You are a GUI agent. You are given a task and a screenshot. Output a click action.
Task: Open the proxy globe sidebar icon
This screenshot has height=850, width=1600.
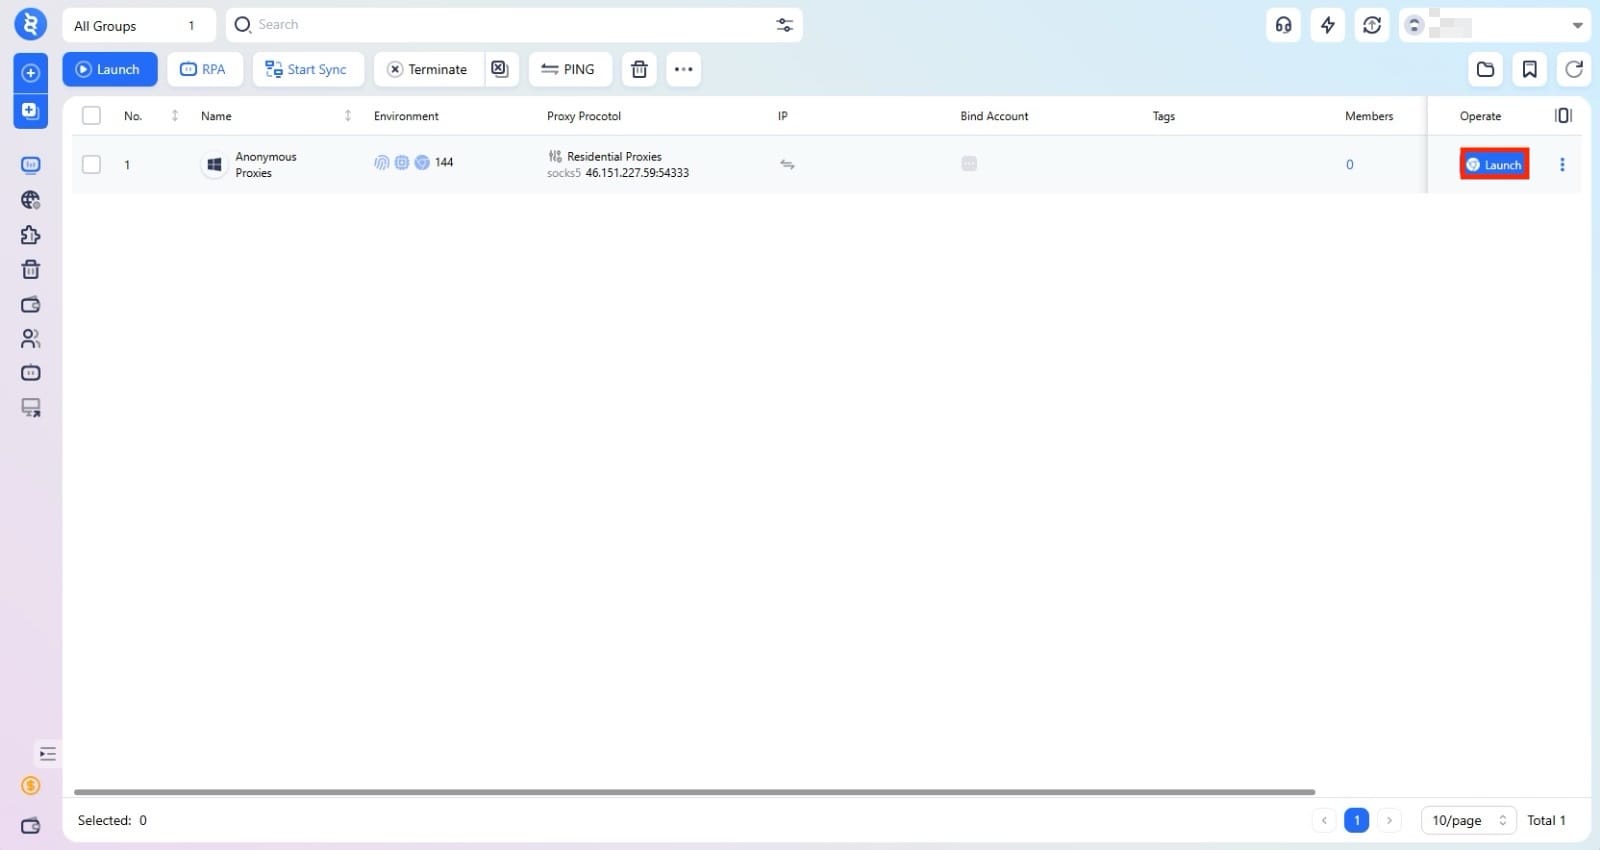coord(31,200)
